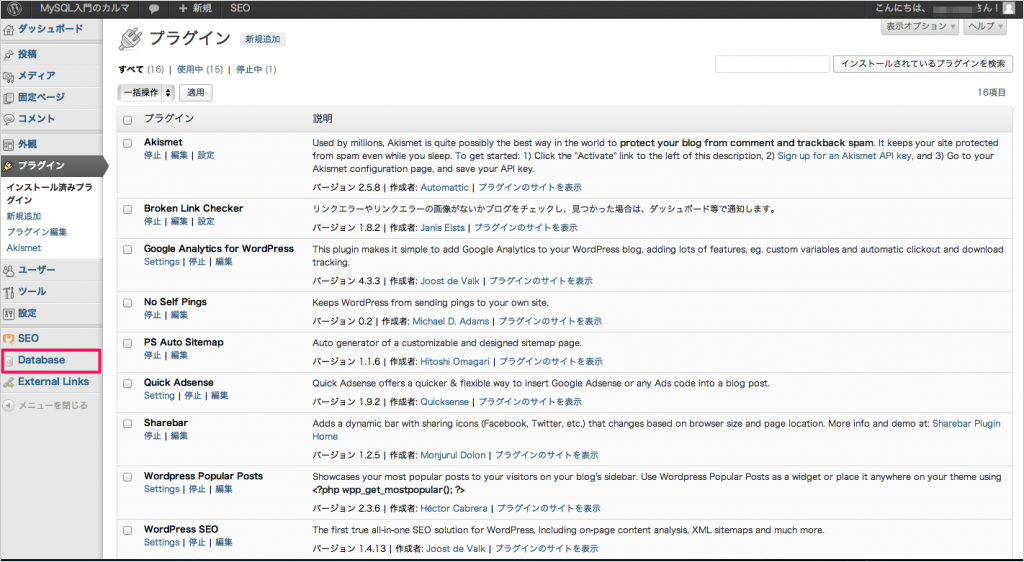Click the External Links icon in sidebar
The image size is (1024, 562).
tap(8, 382)
